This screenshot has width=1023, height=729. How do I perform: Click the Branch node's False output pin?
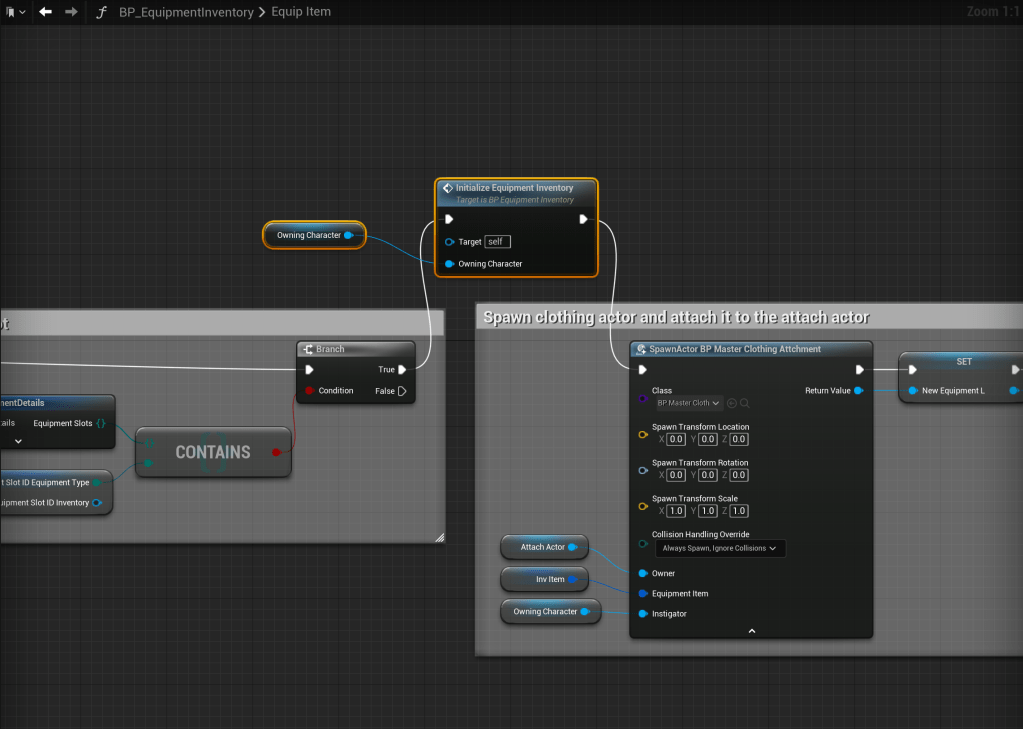(x=402, y=391)
